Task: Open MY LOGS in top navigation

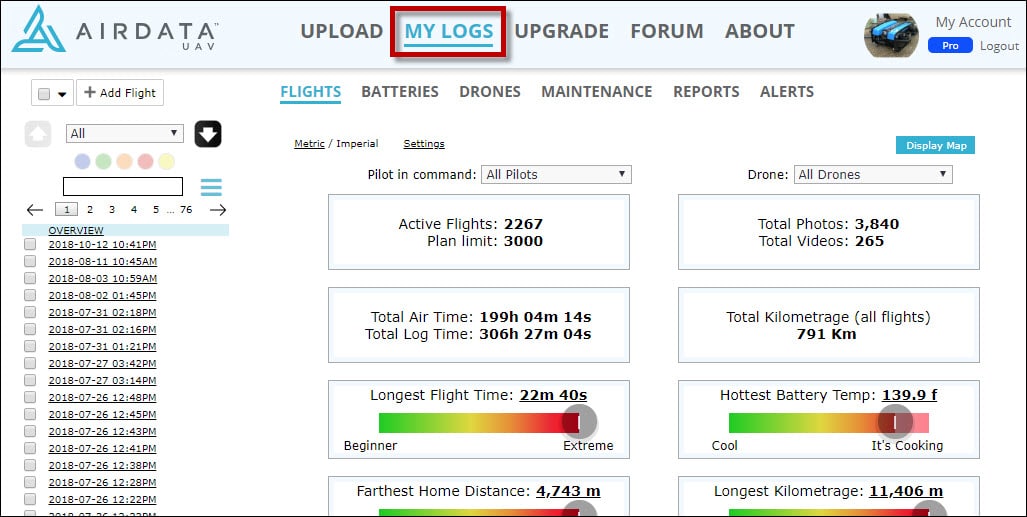Action: (449, 31)
